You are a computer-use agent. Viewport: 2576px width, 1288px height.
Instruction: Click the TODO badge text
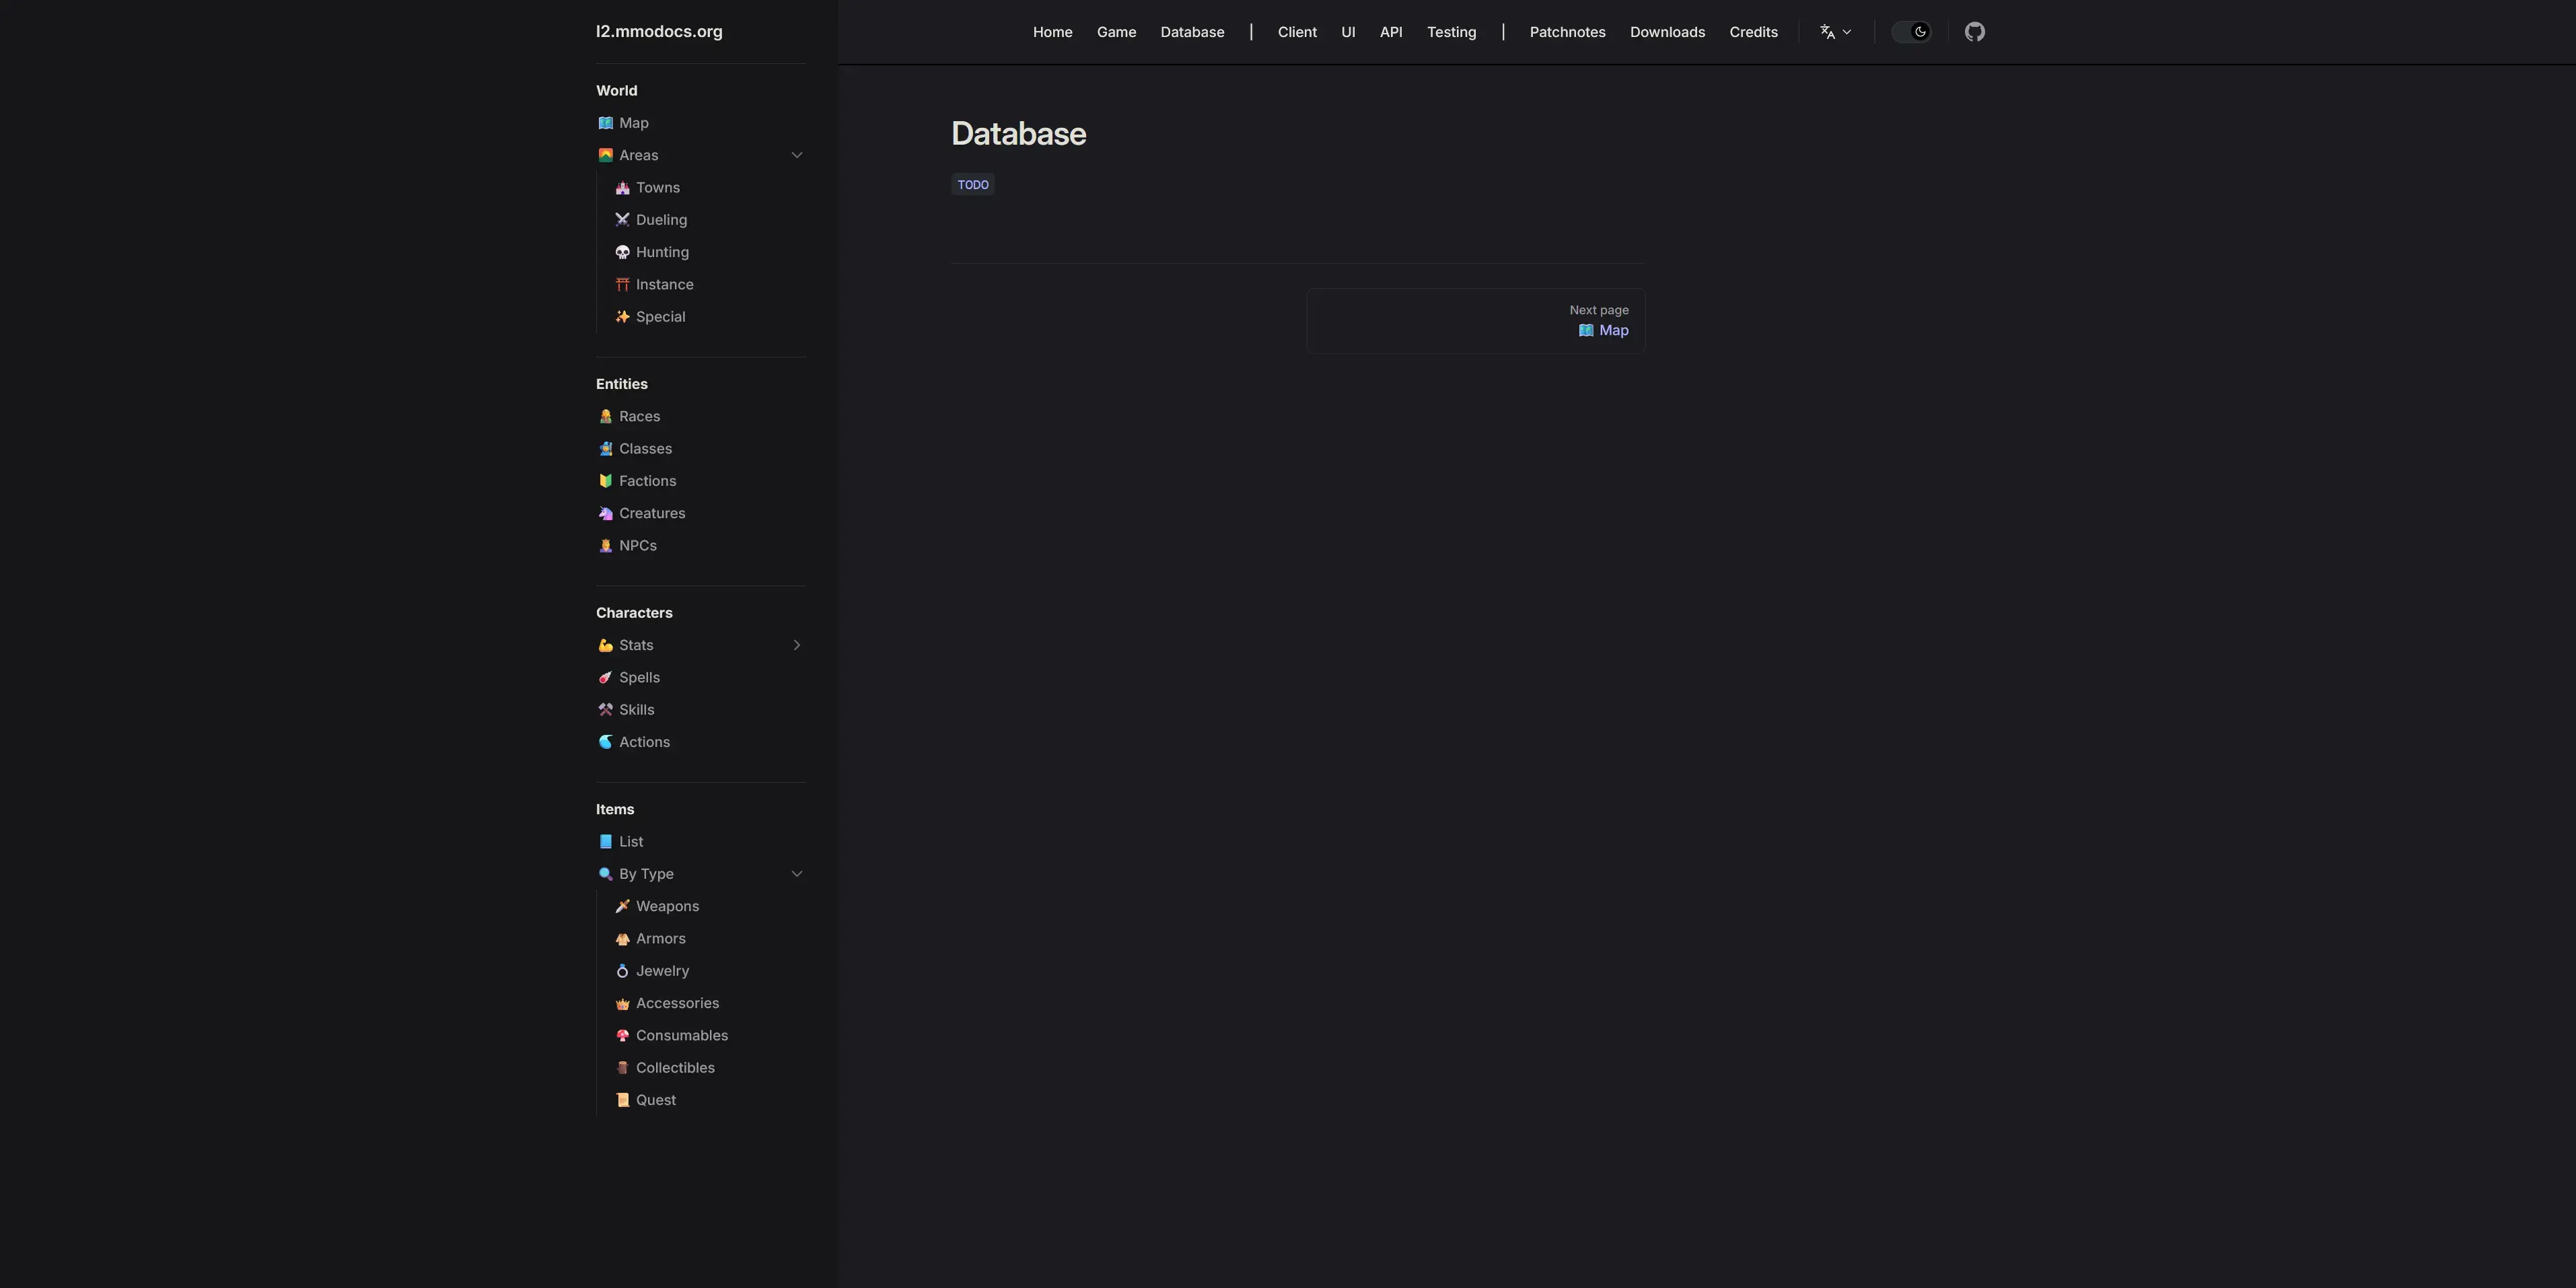tap(973, 185)
